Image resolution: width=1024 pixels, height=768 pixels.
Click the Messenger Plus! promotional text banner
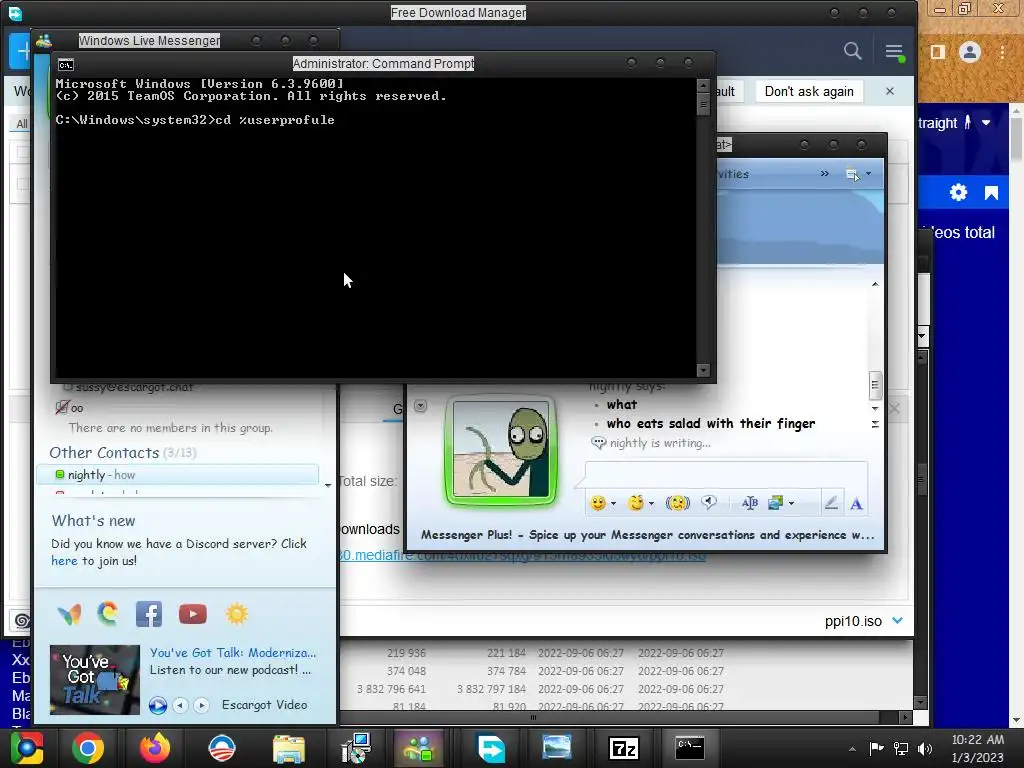point(647,535)
